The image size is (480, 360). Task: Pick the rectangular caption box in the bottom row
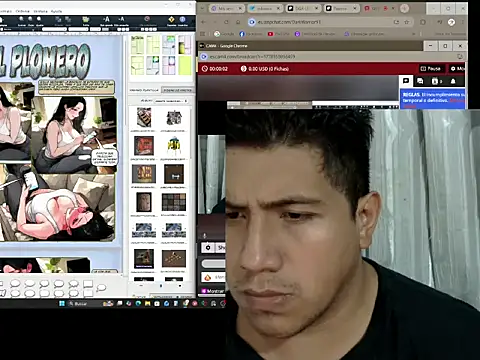point(88,293)
